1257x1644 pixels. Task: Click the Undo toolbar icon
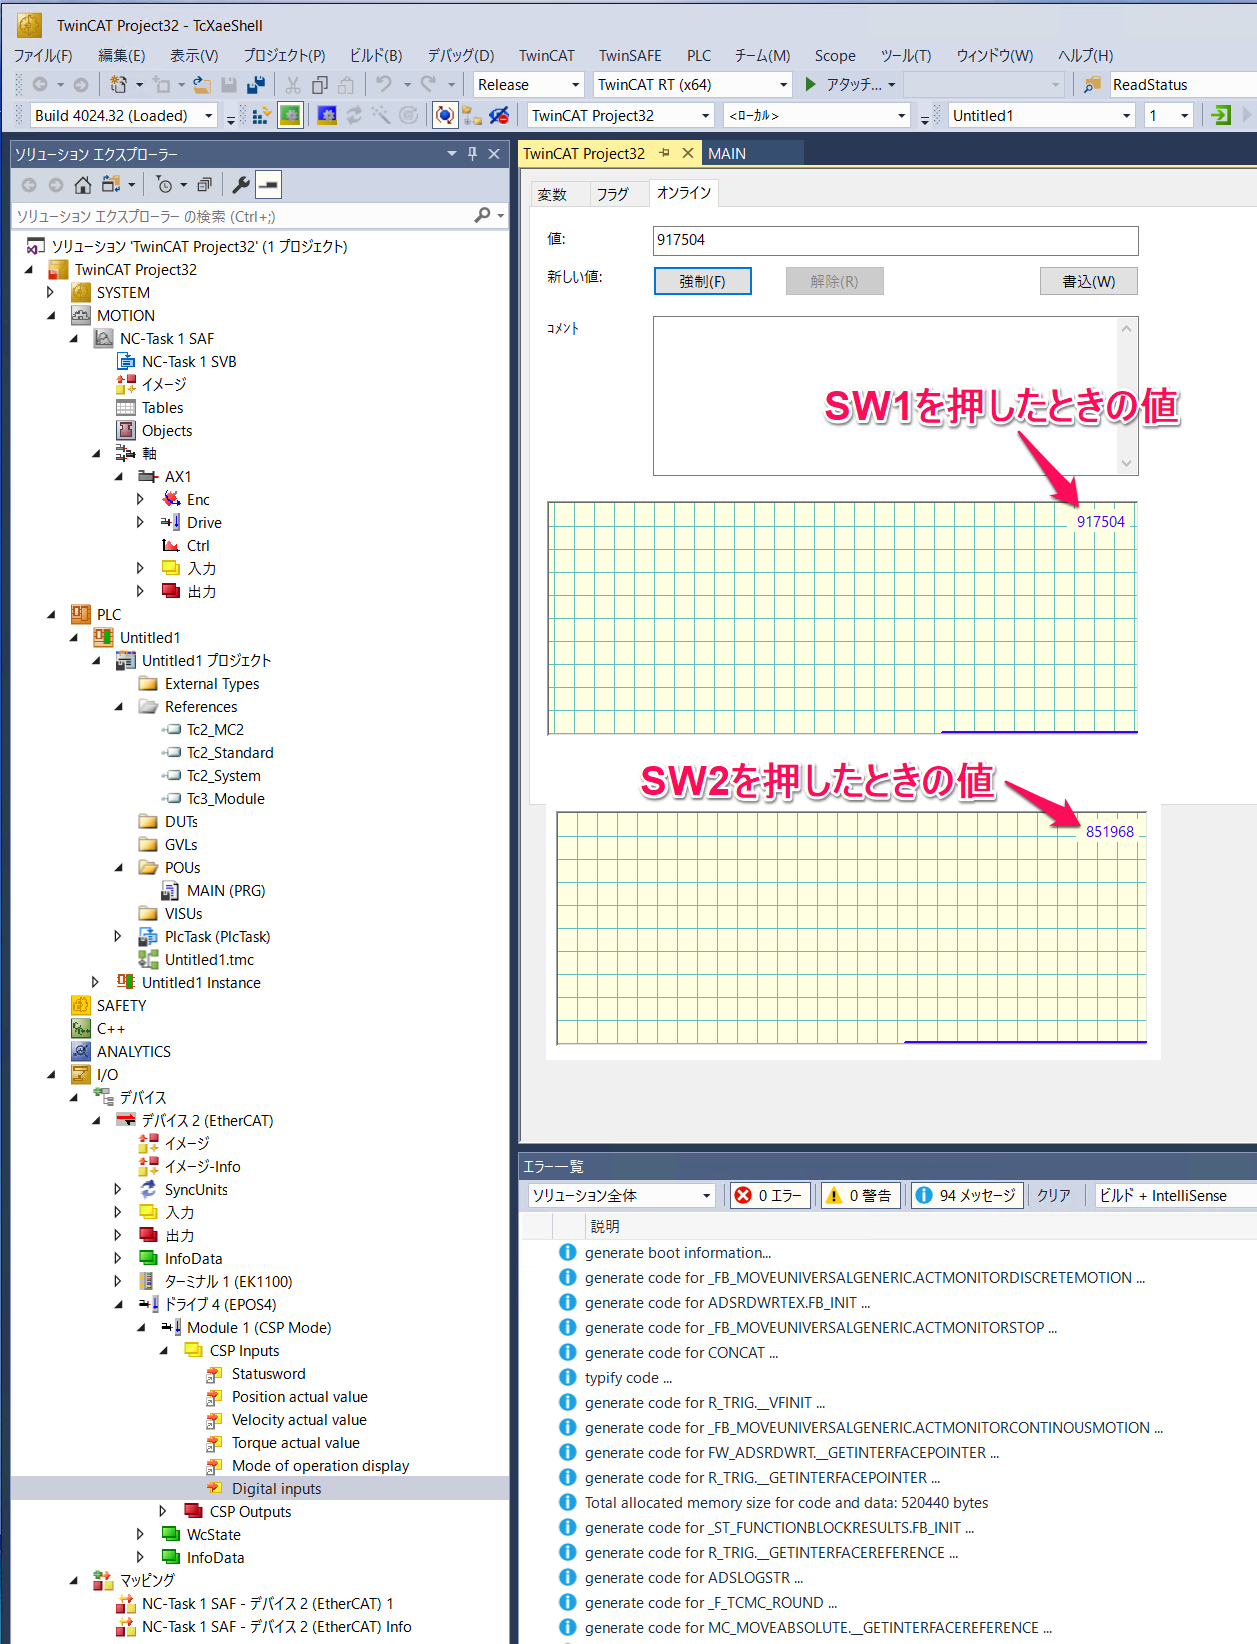(x=384, y=85)
